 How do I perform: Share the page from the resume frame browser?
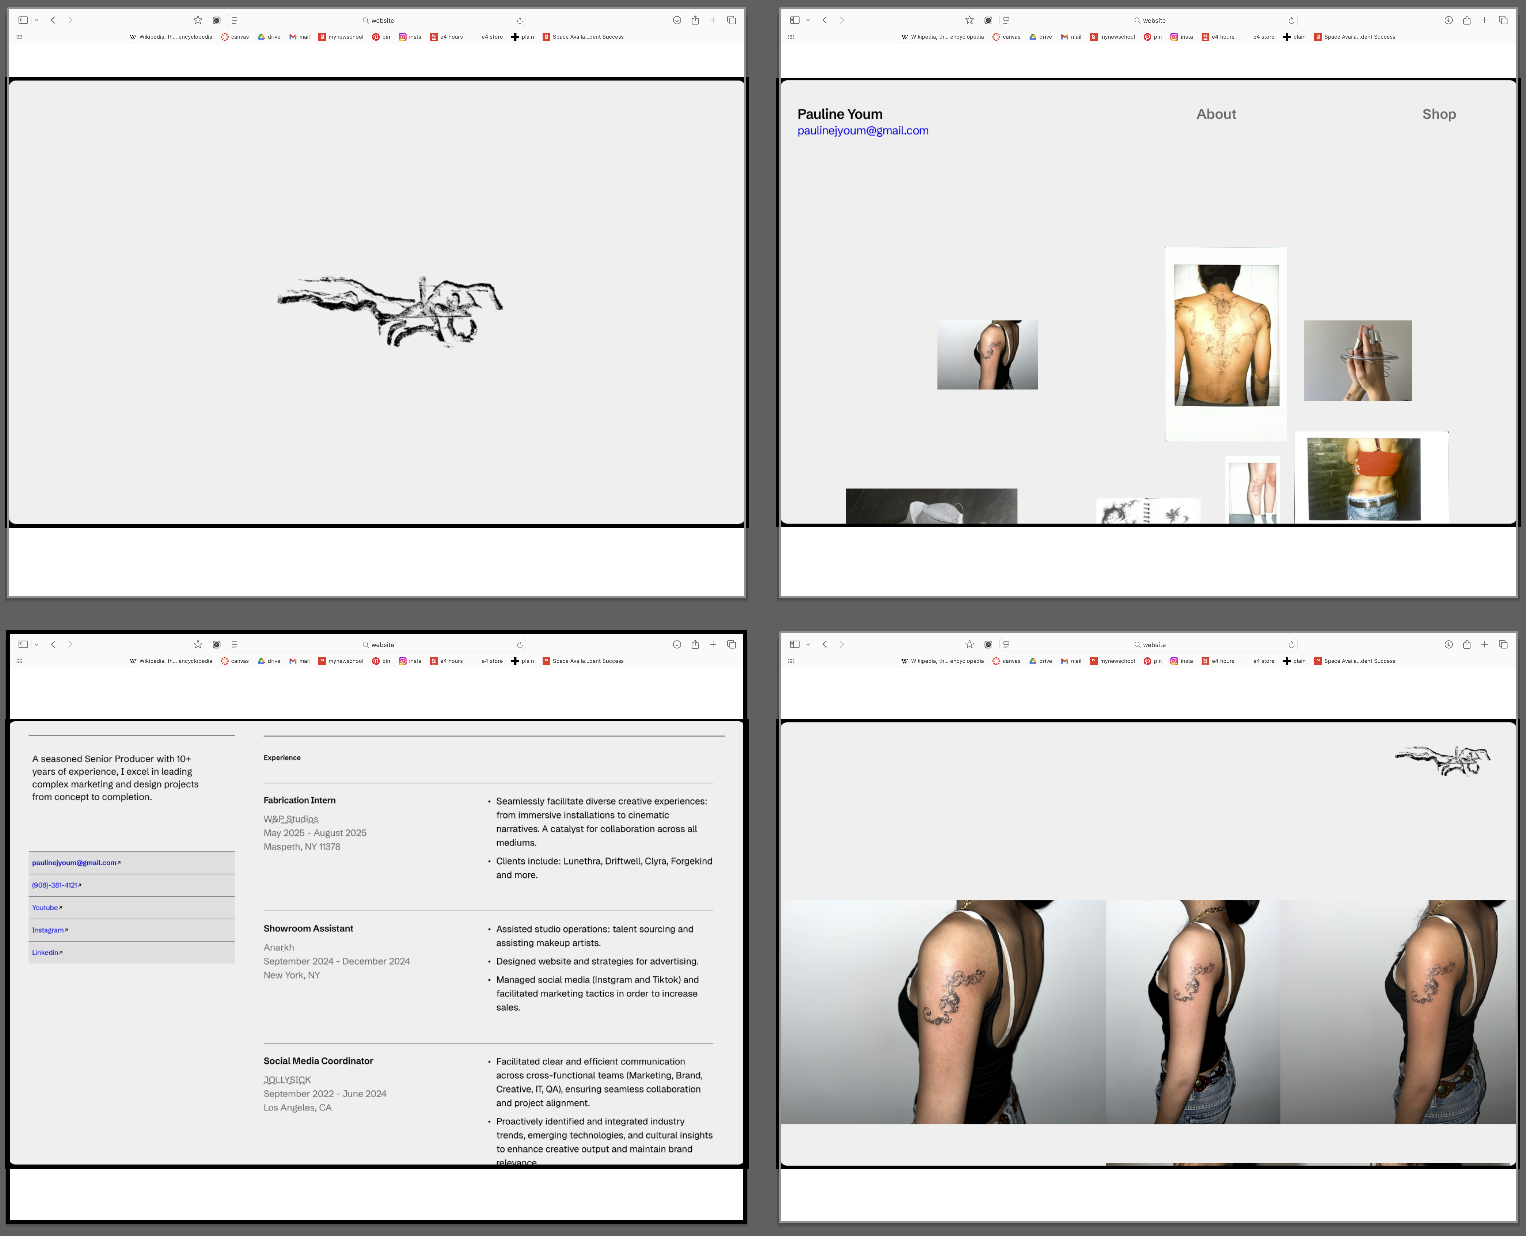click(x=695, y=644)
